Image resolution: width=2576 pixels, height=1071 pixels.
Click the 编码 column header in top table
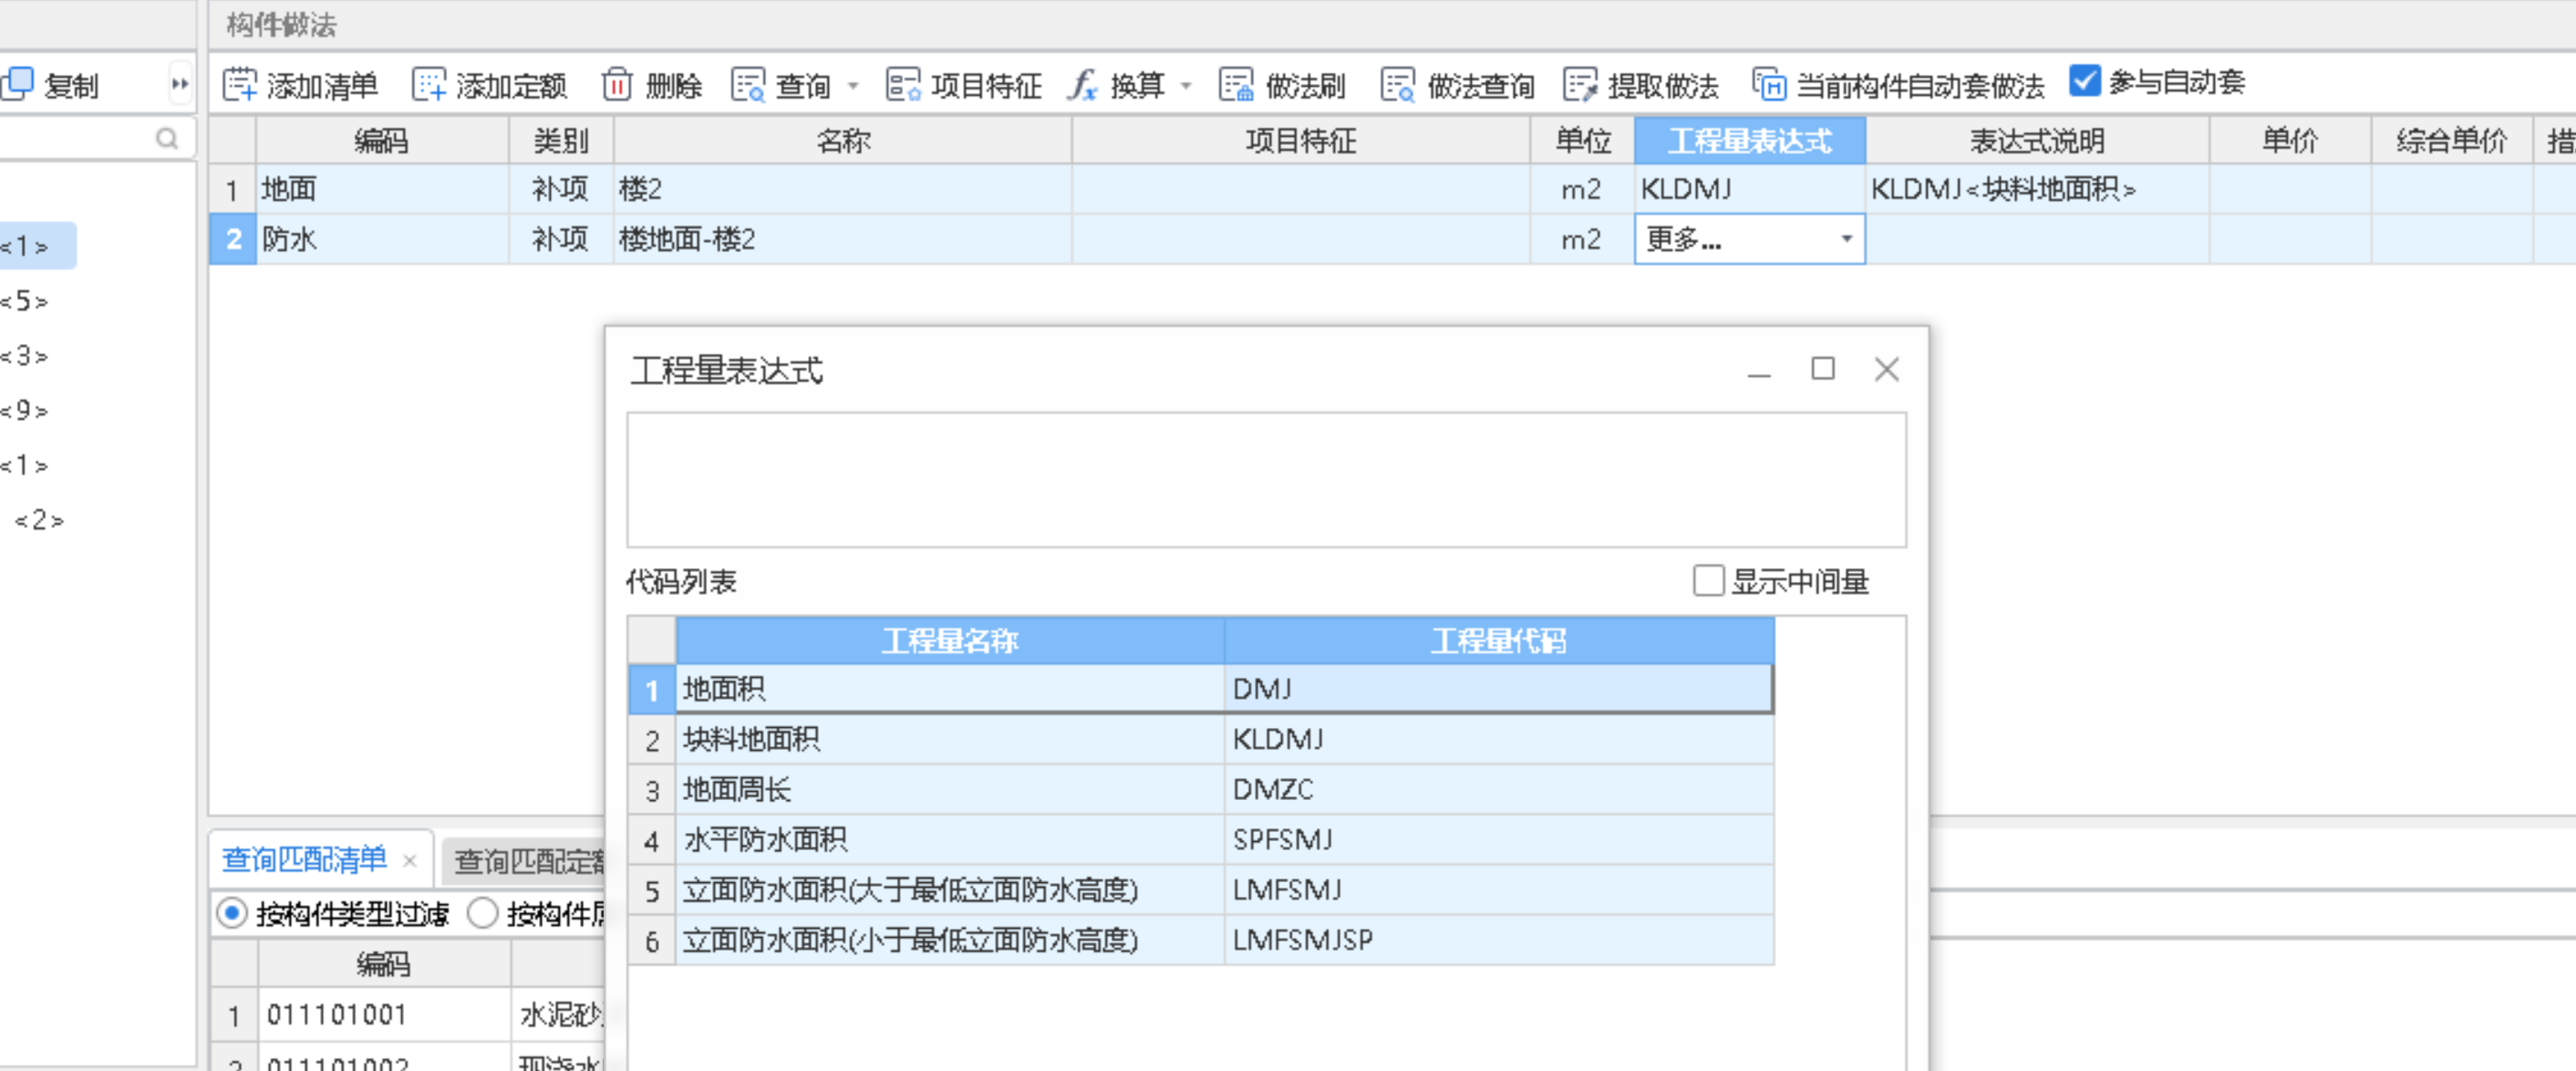[382, 141]
